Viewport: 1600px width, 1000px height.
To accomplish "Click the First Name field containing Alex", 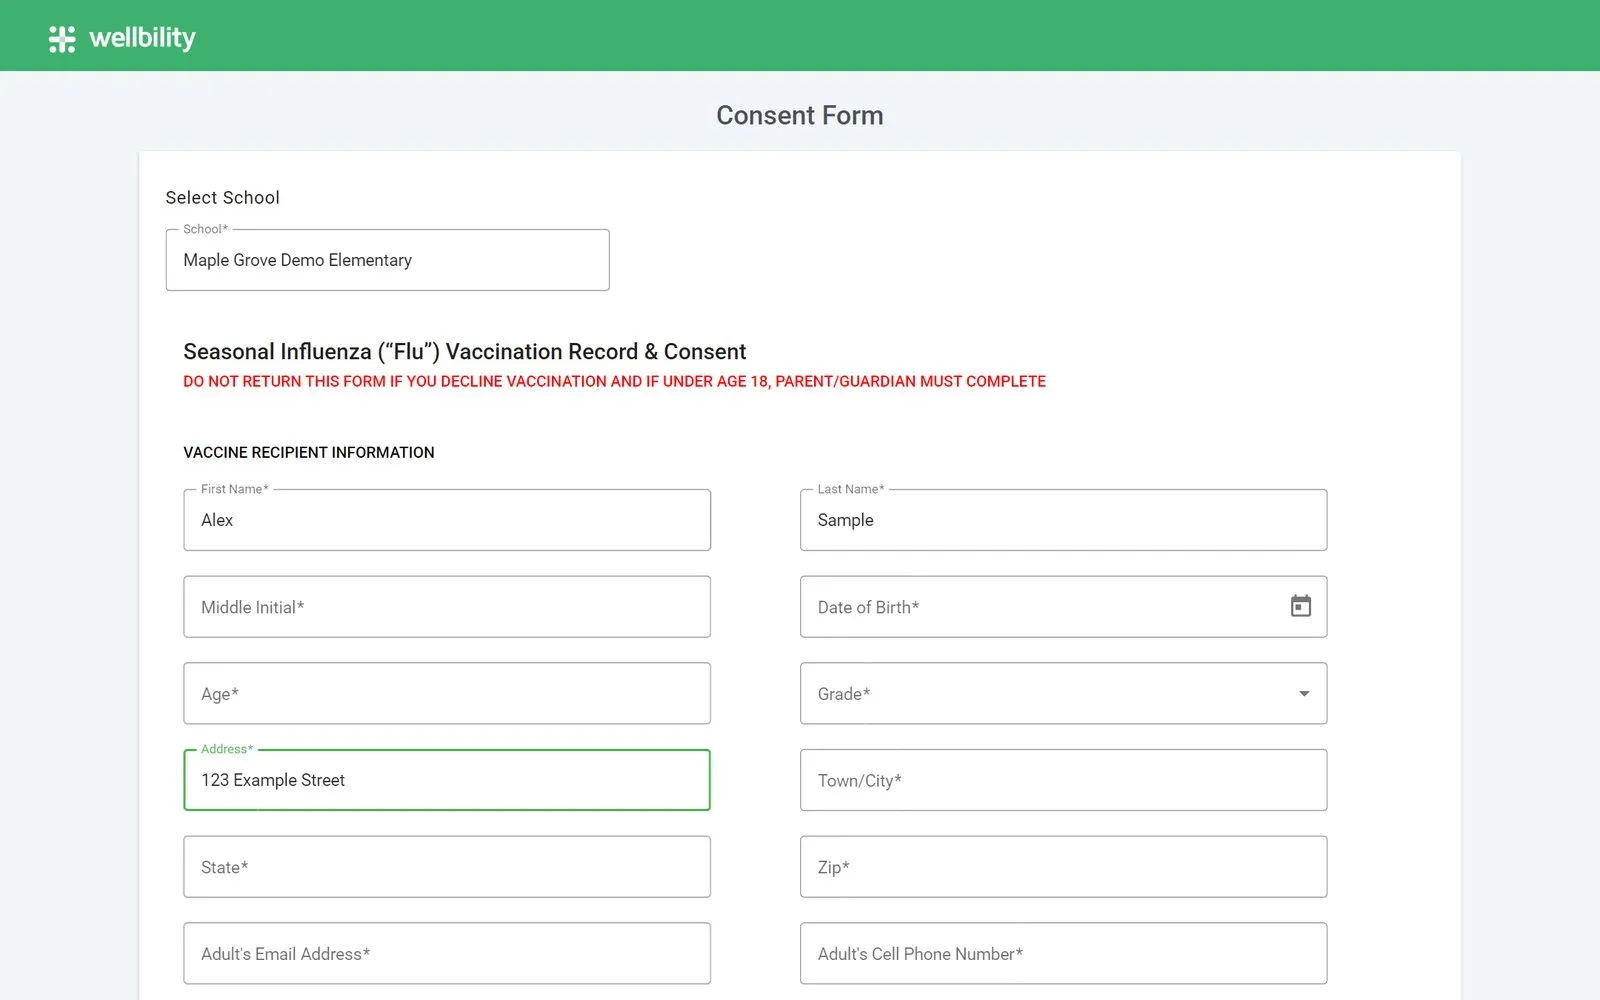I will [x=447, y=520].
